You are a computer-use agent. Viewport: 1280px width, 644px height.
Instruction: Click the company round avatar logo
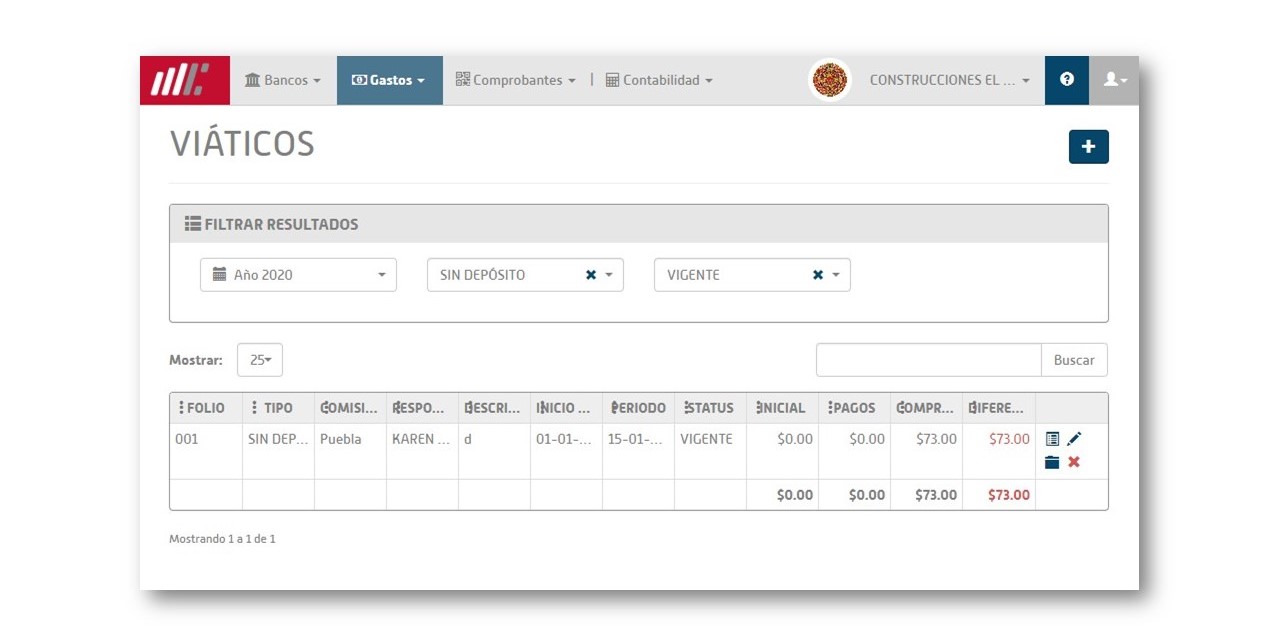pyautogui.click(x=829, y=80)
